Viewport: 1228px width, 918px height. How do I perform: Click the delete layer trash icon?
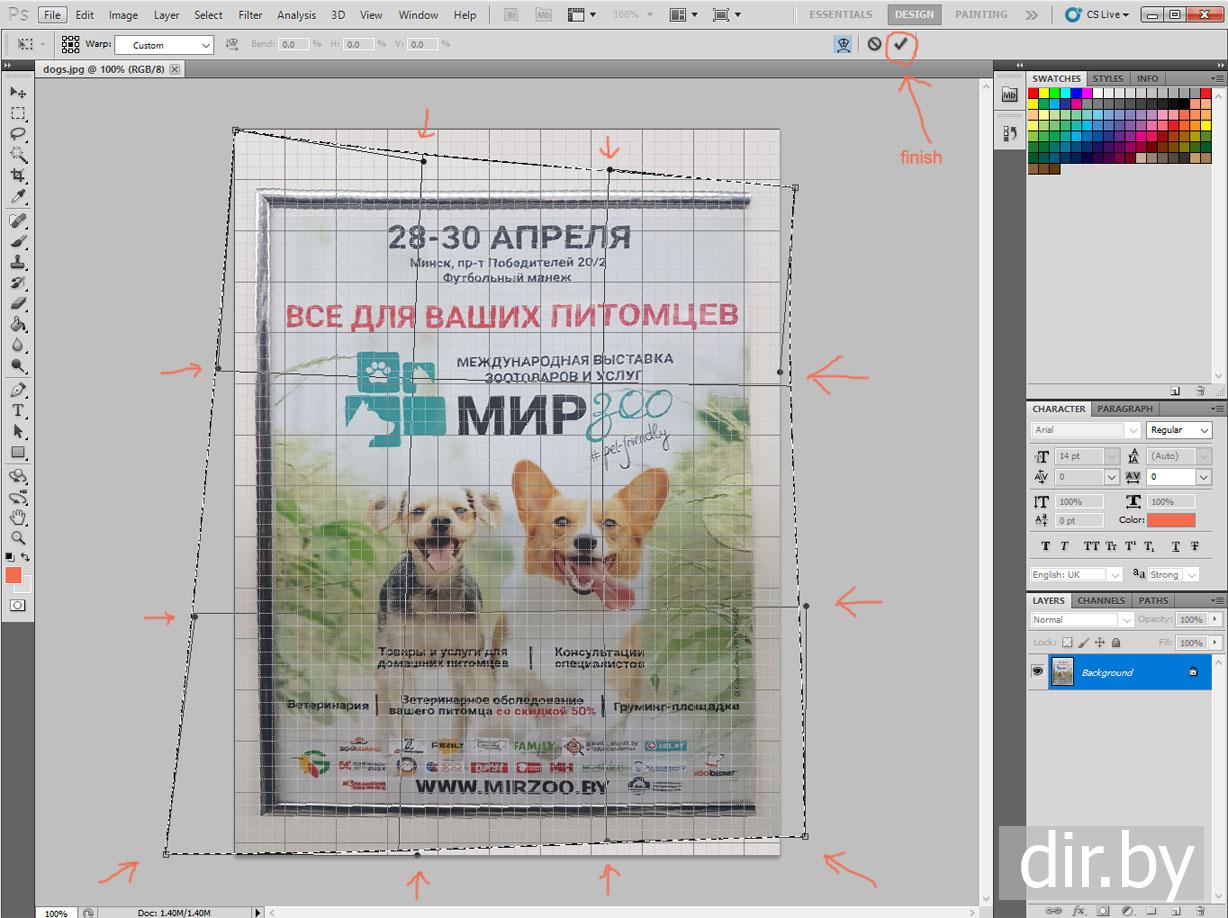[1200, 911]
